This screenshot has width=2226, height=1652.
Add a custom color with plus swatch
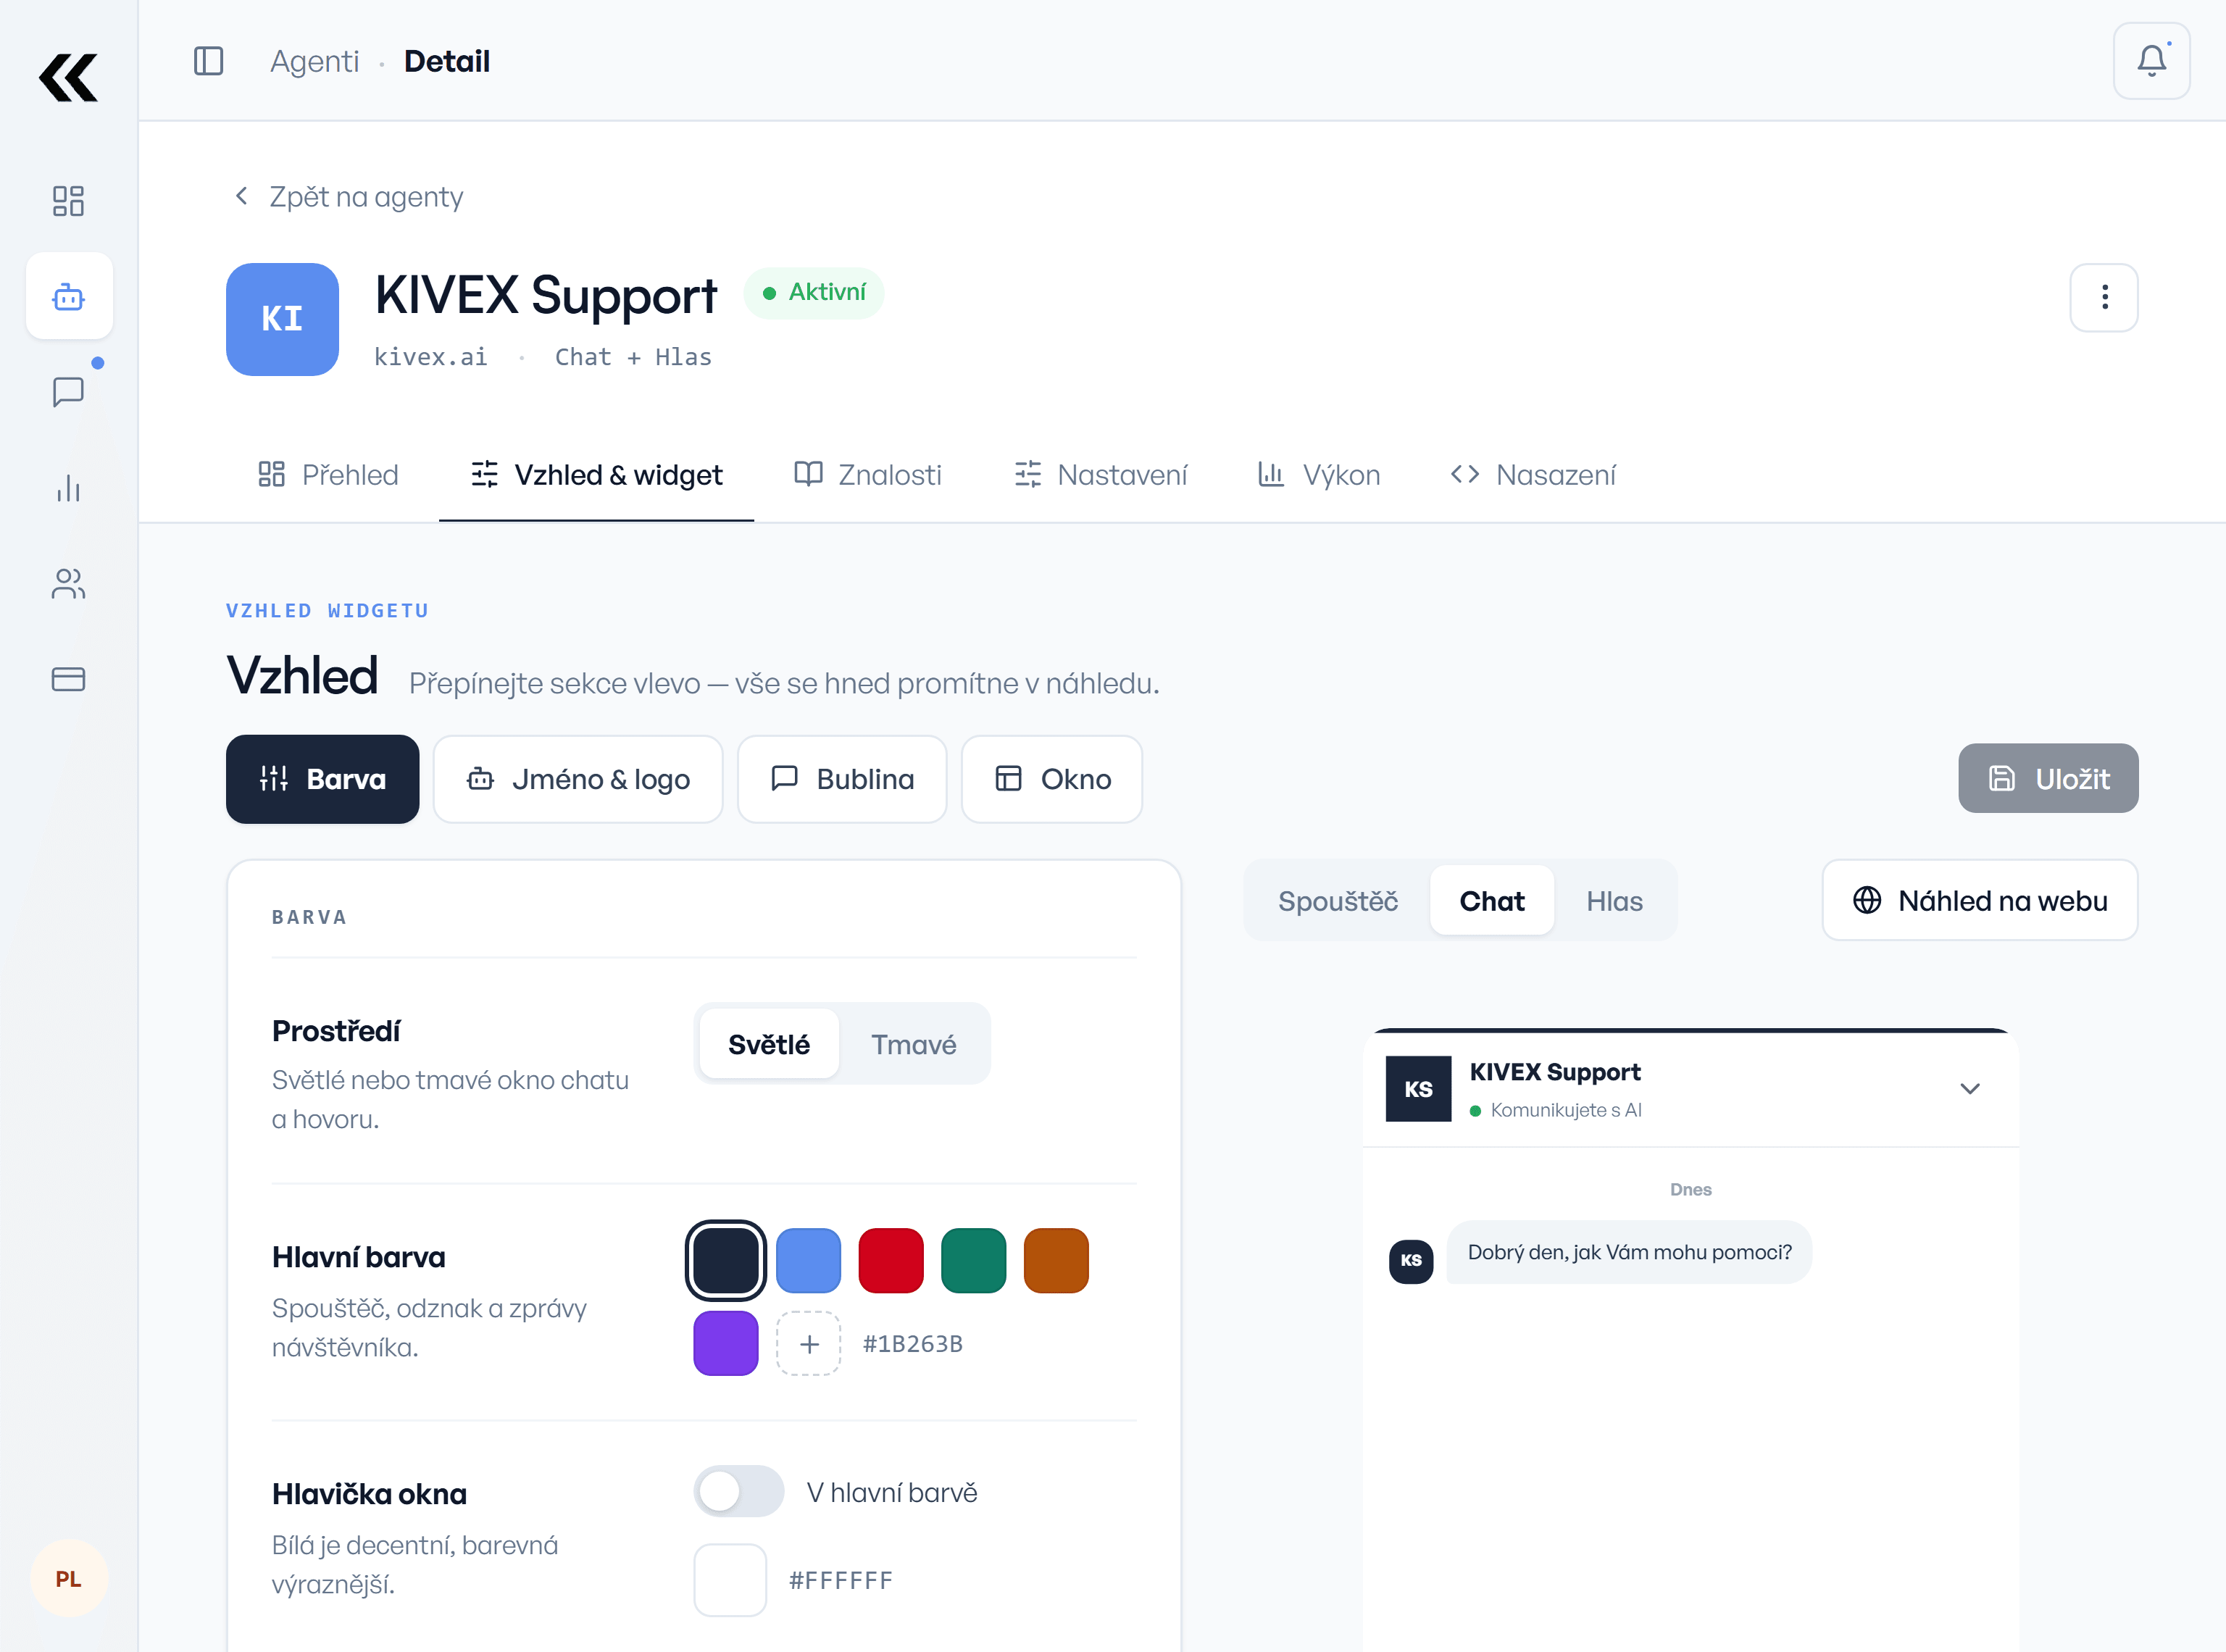(808, 1343)
